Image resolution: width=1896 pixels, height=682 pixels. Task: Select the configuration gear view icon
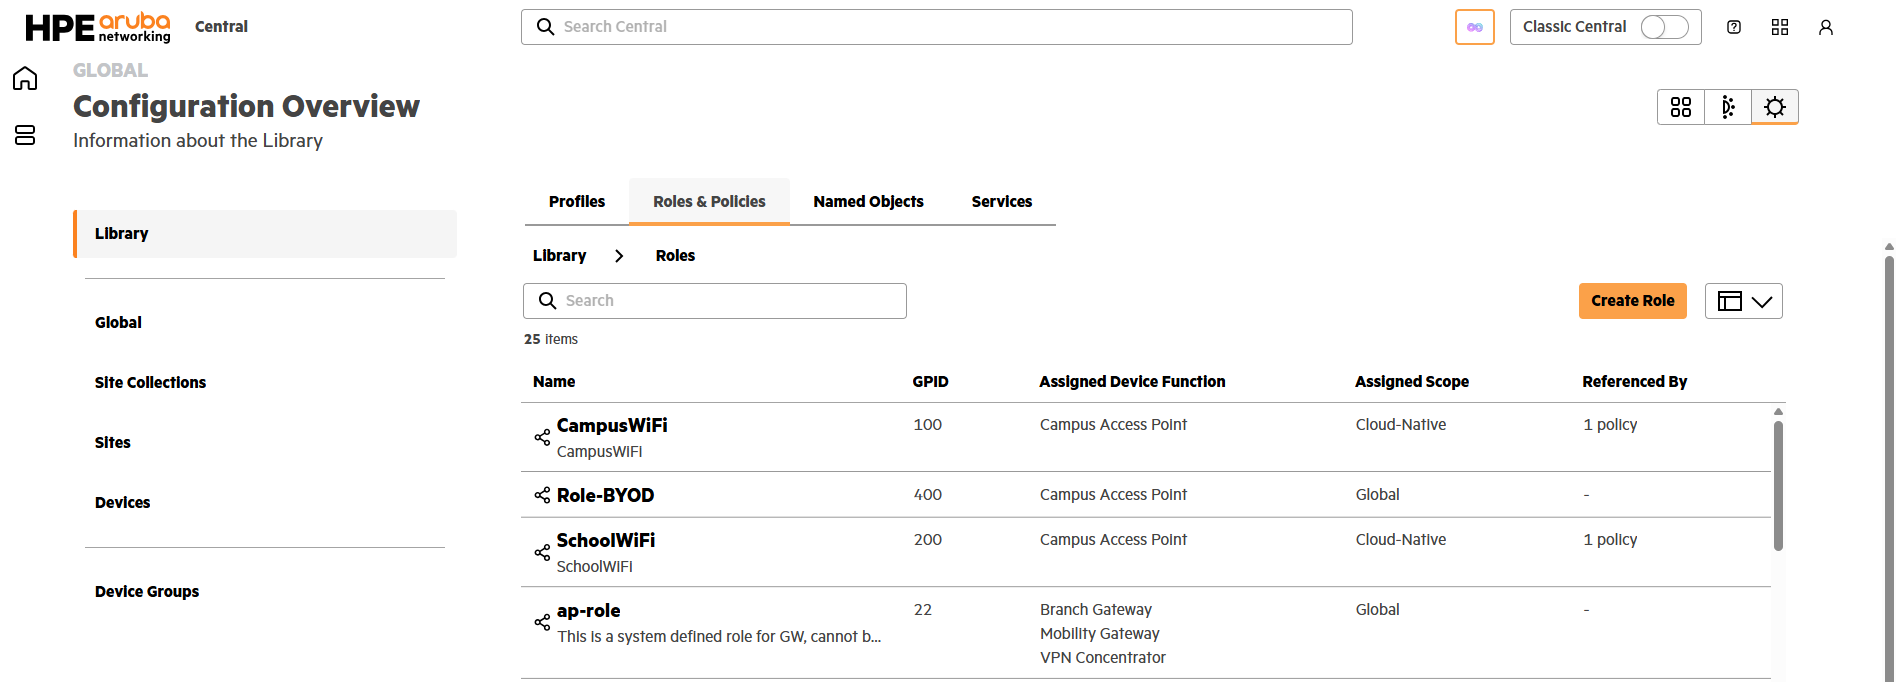1775,107
